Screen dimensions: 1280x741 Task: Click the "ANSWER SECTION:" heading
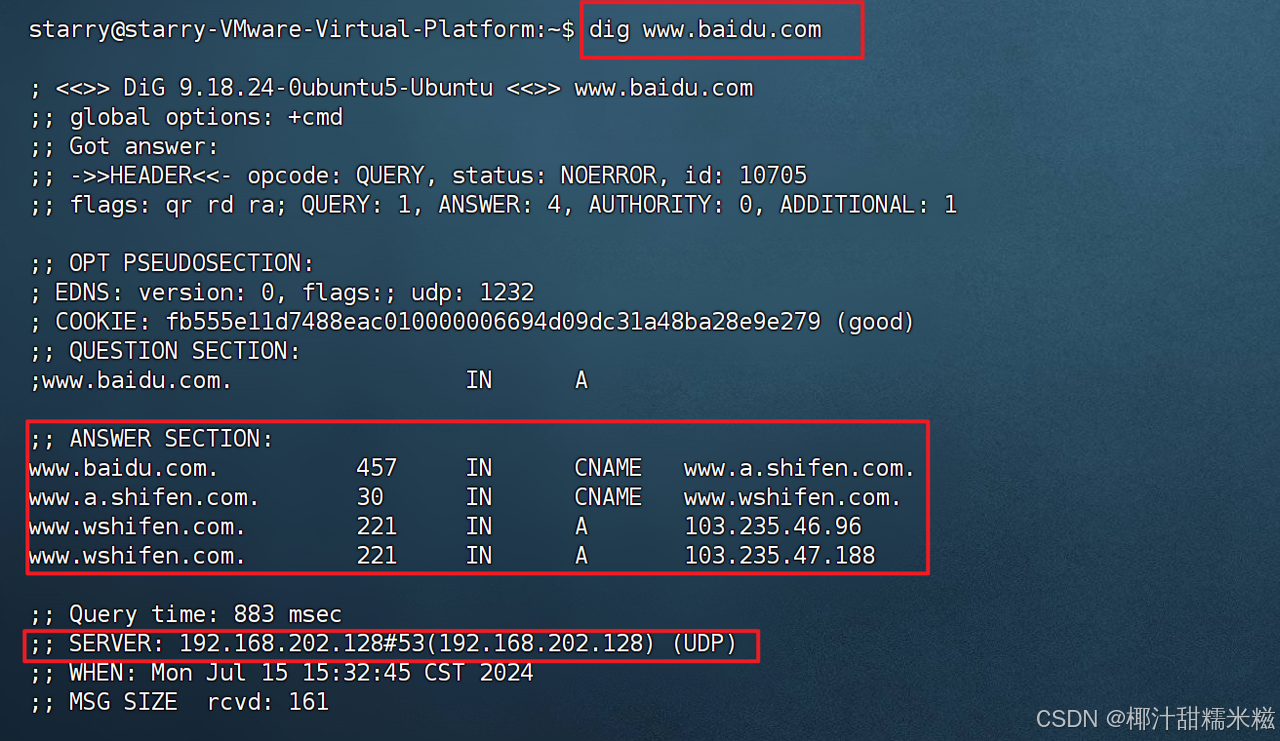coord(151,439)
